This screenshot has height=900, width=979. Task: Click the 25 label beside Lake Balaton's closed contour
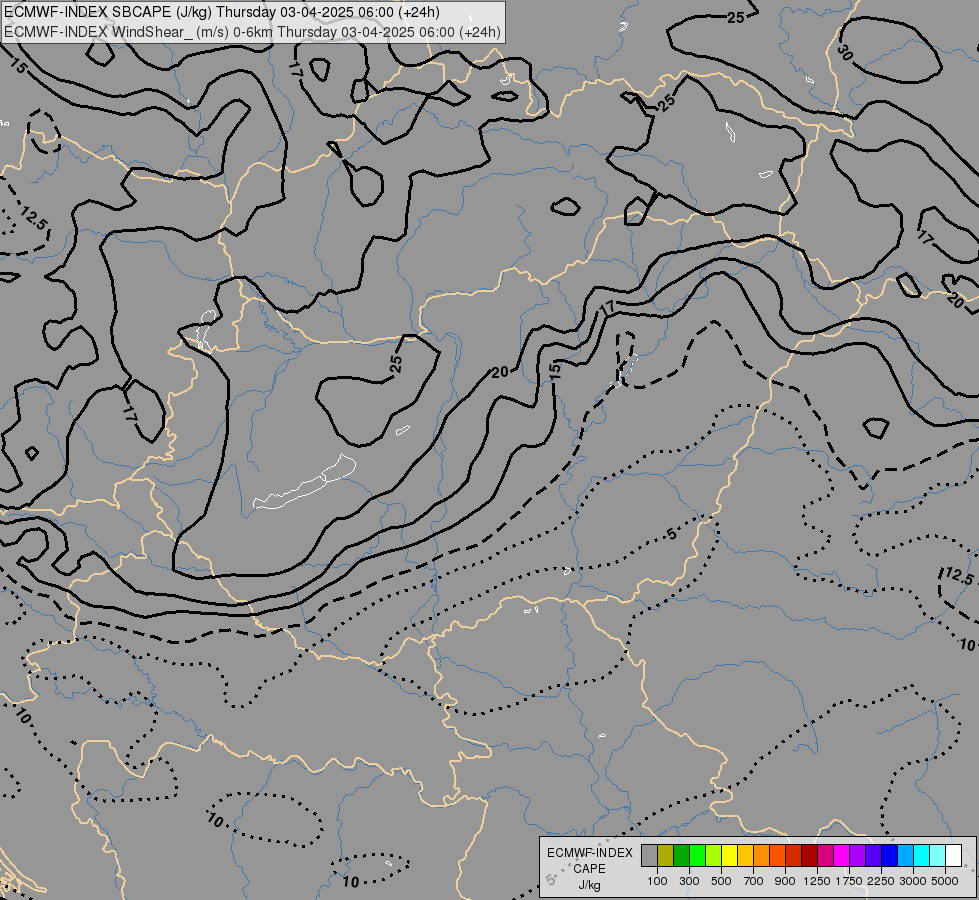[x=396, y=363]
